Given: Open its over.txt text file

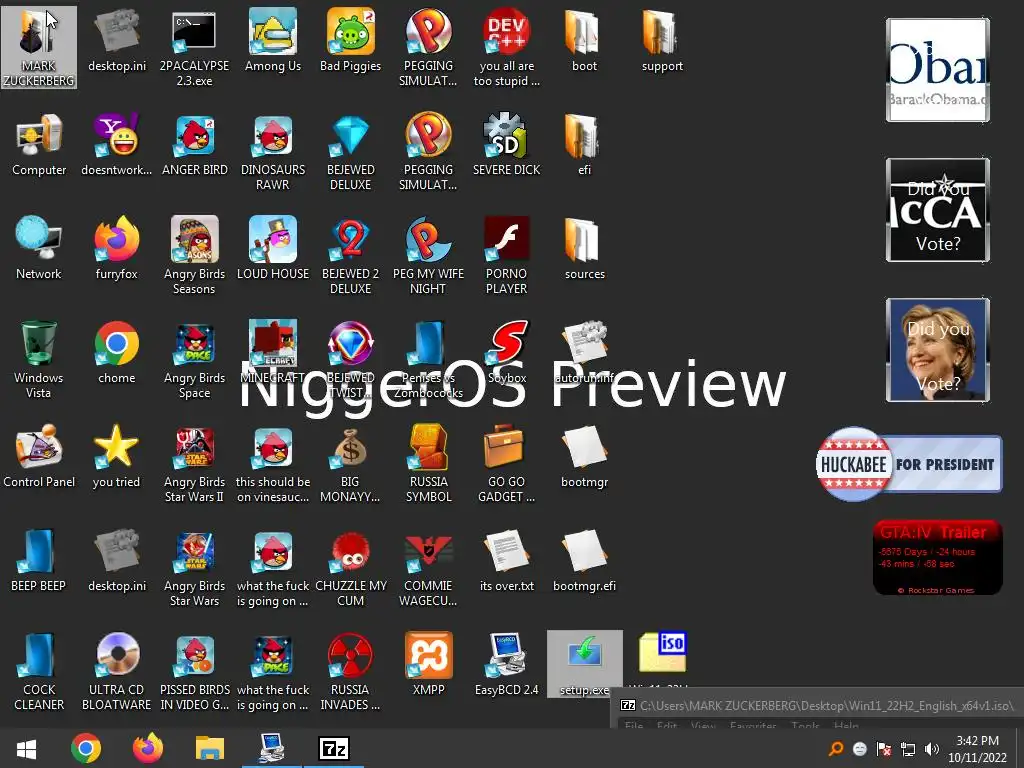Looking at the screenshot, I should pos(506,560).
